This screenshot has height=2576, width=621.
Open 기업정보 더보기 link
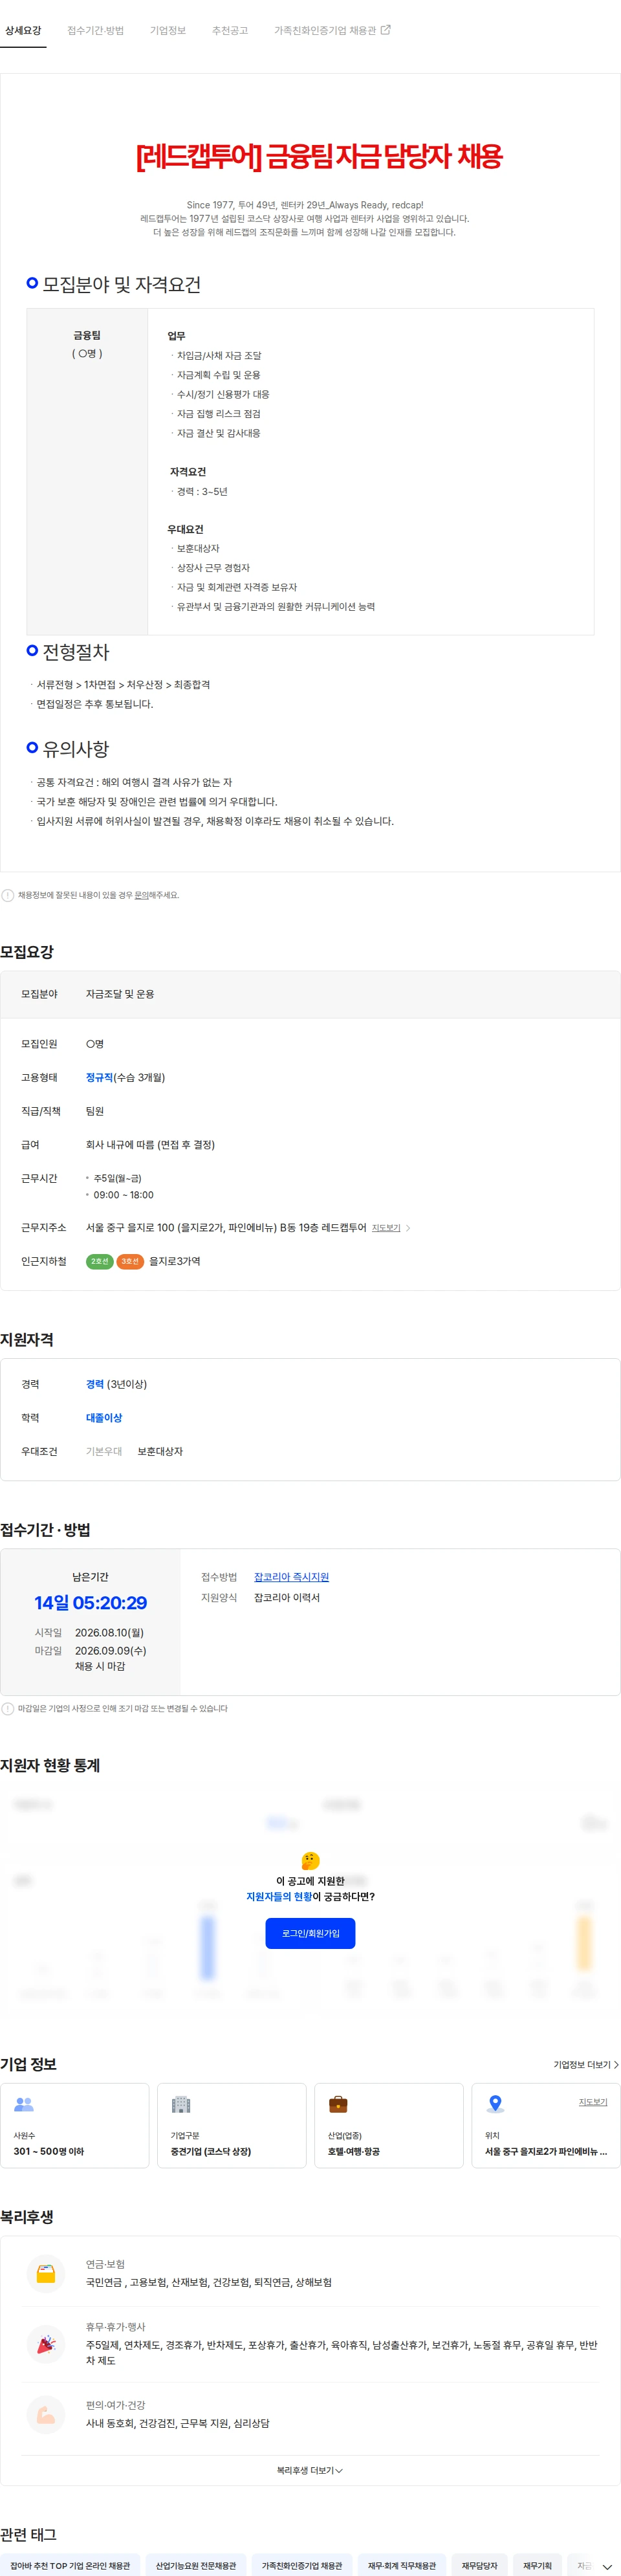tap(586, 2065)
